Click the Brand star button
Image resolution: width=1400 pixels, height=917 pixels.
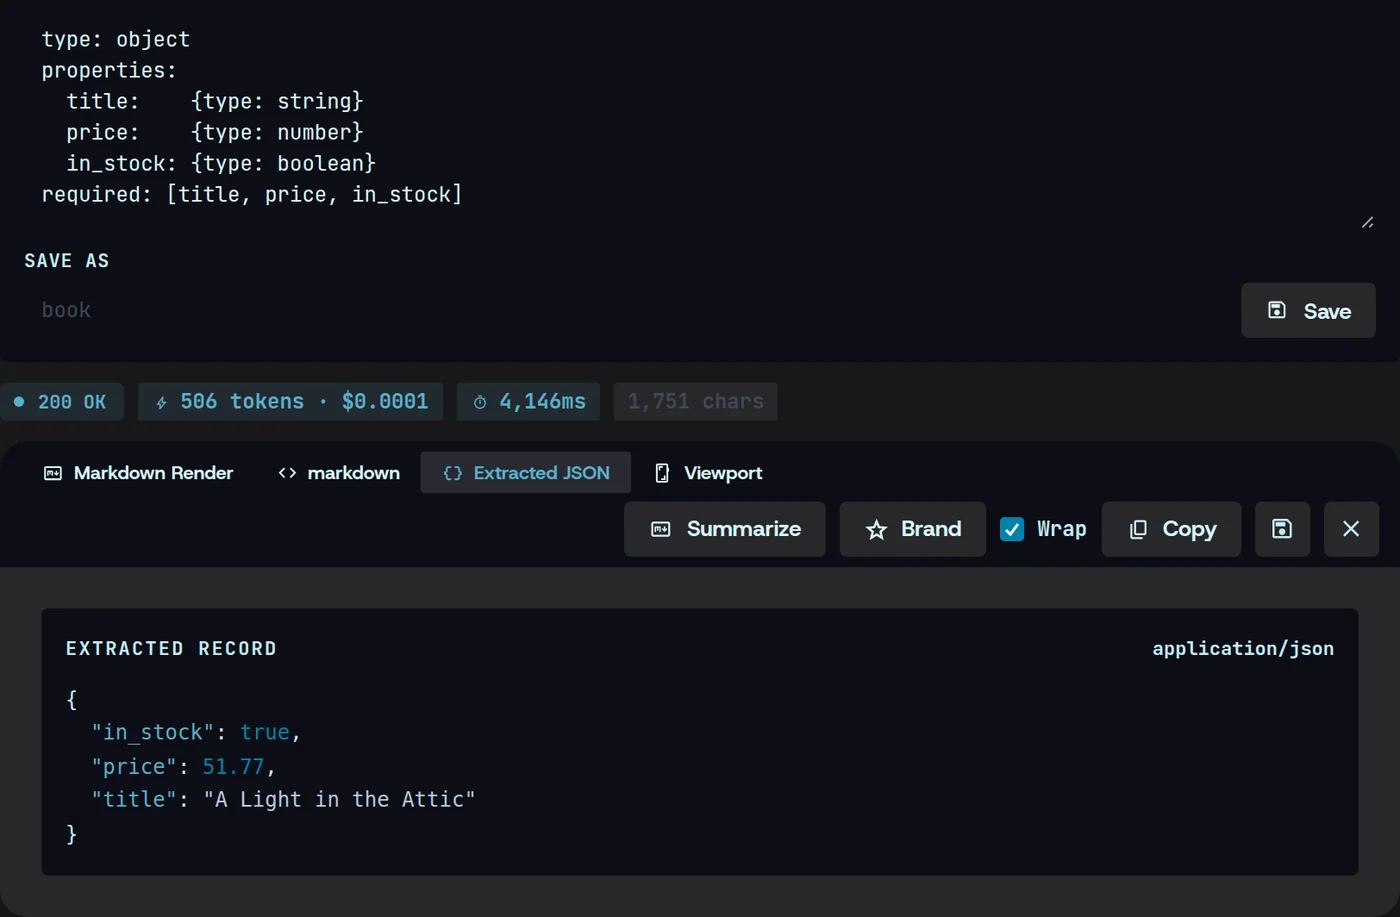pyautogui.click(x=913, y=529)
